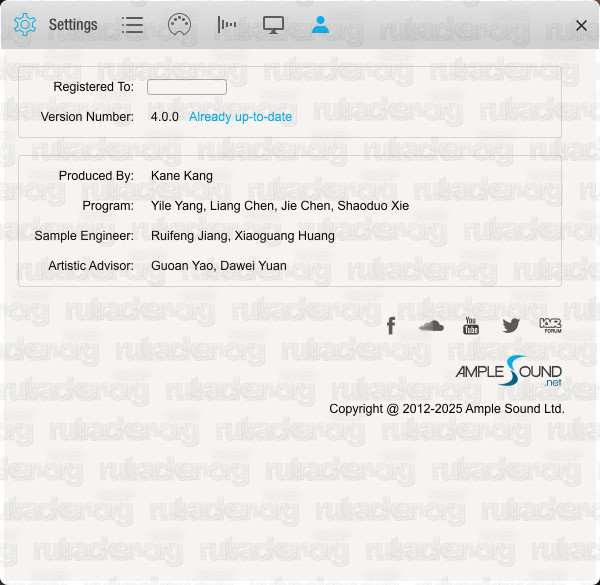
Task: Open the KVR Forum icon
Action: [551, 326]
